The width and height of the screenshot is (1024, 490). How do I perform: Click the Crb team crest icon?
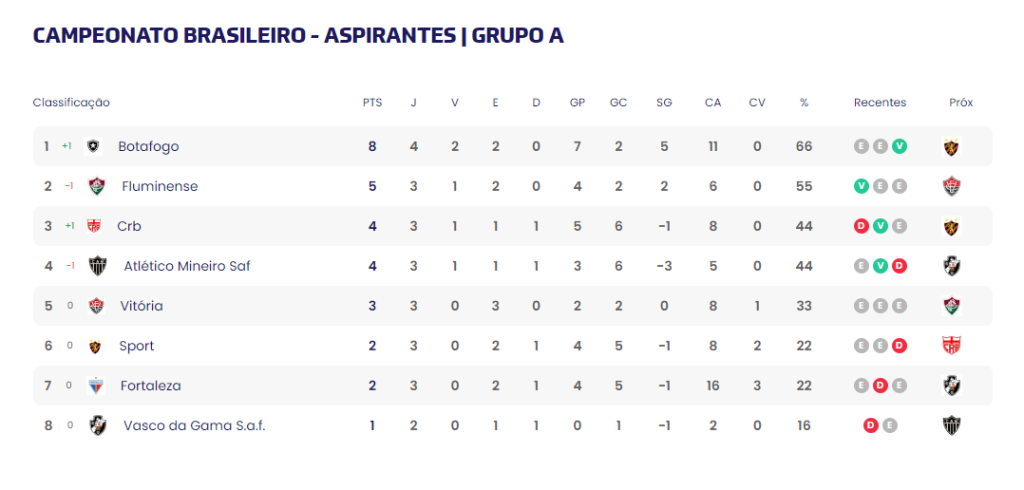pos(93,226)
